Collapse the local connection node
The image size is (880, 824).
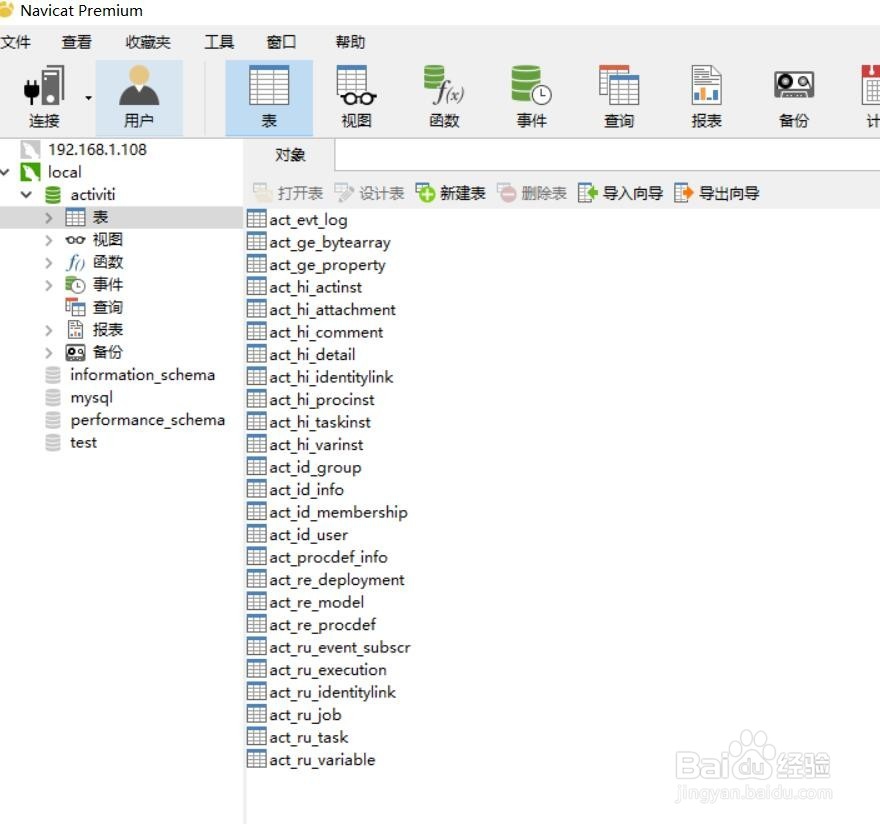(x=5, y=172)
